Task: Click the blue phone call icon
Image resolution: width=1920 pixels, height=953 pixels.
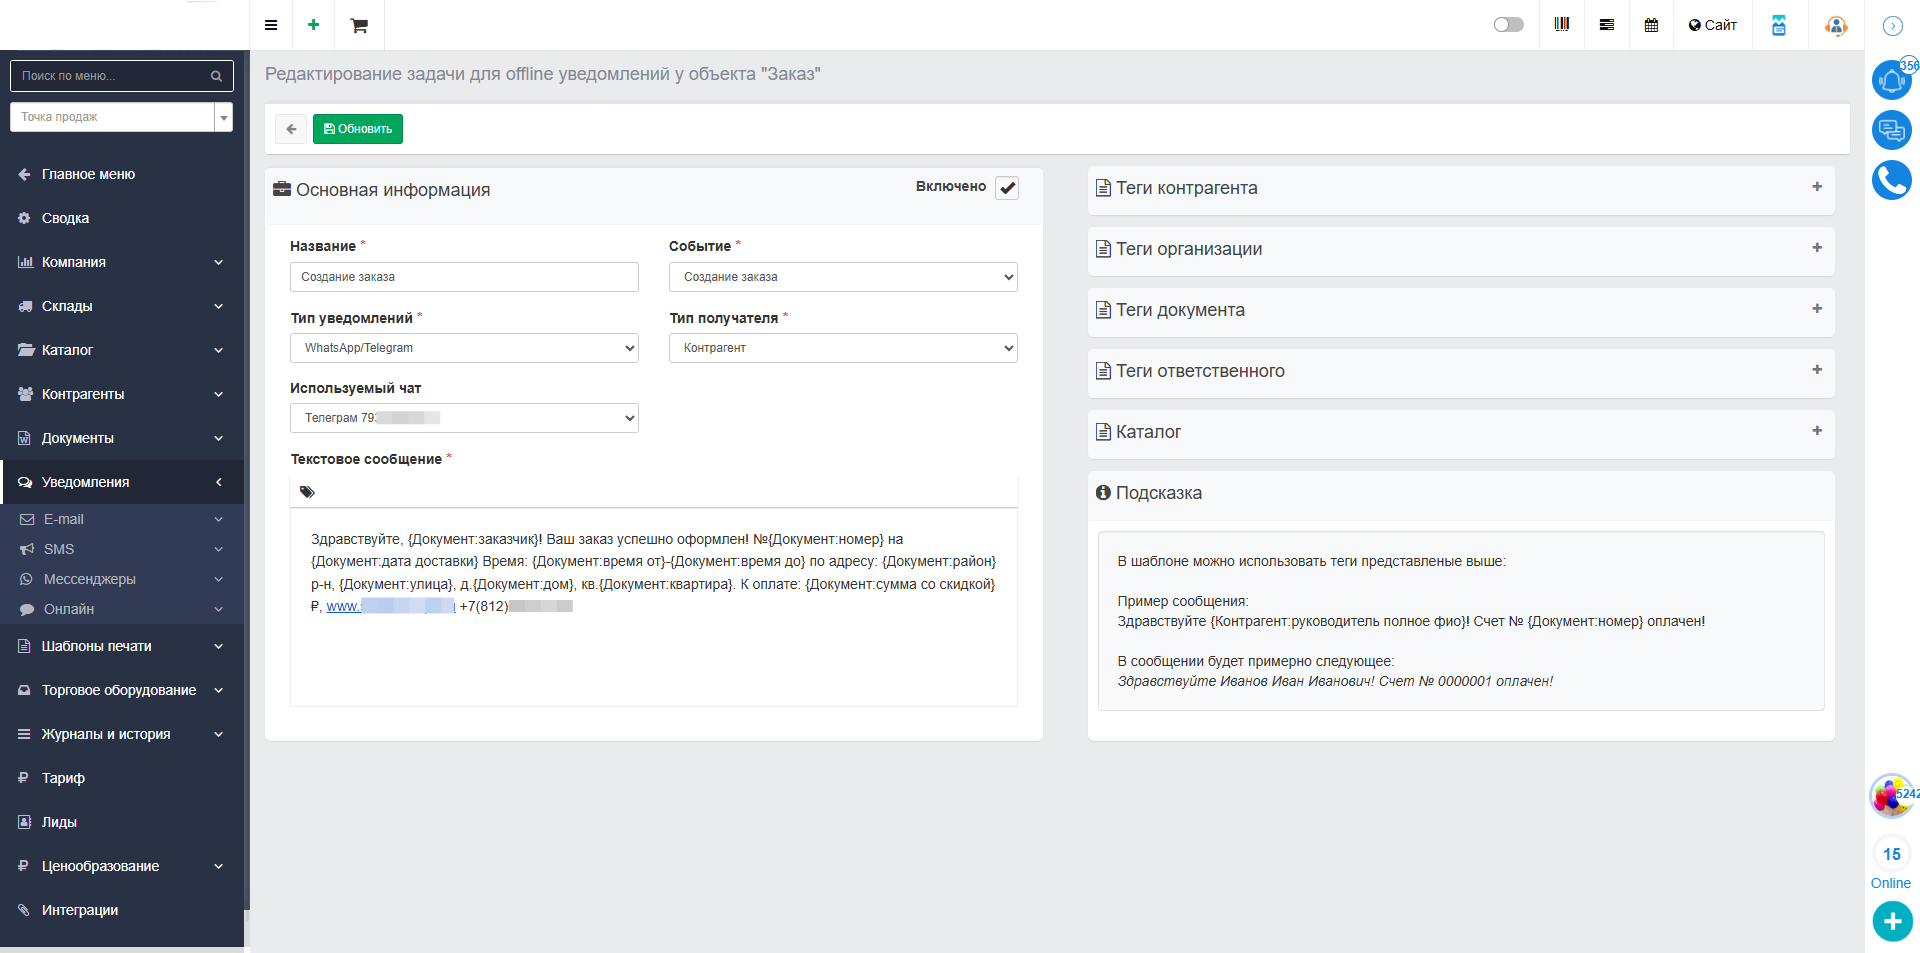Action: (x=1891, y=180)
